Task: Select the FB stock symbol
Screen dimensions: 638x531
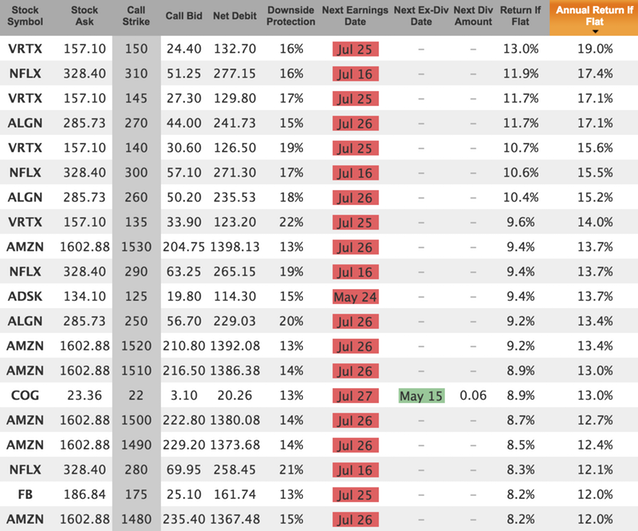Action: [x=25, y=494]
